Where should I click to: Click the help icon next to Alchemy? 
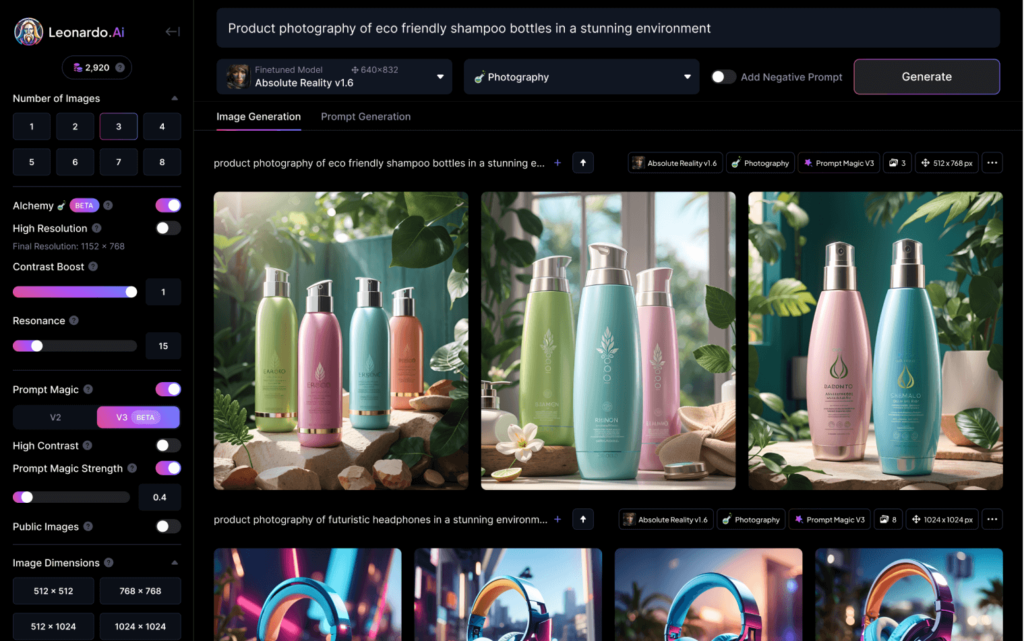108,206
